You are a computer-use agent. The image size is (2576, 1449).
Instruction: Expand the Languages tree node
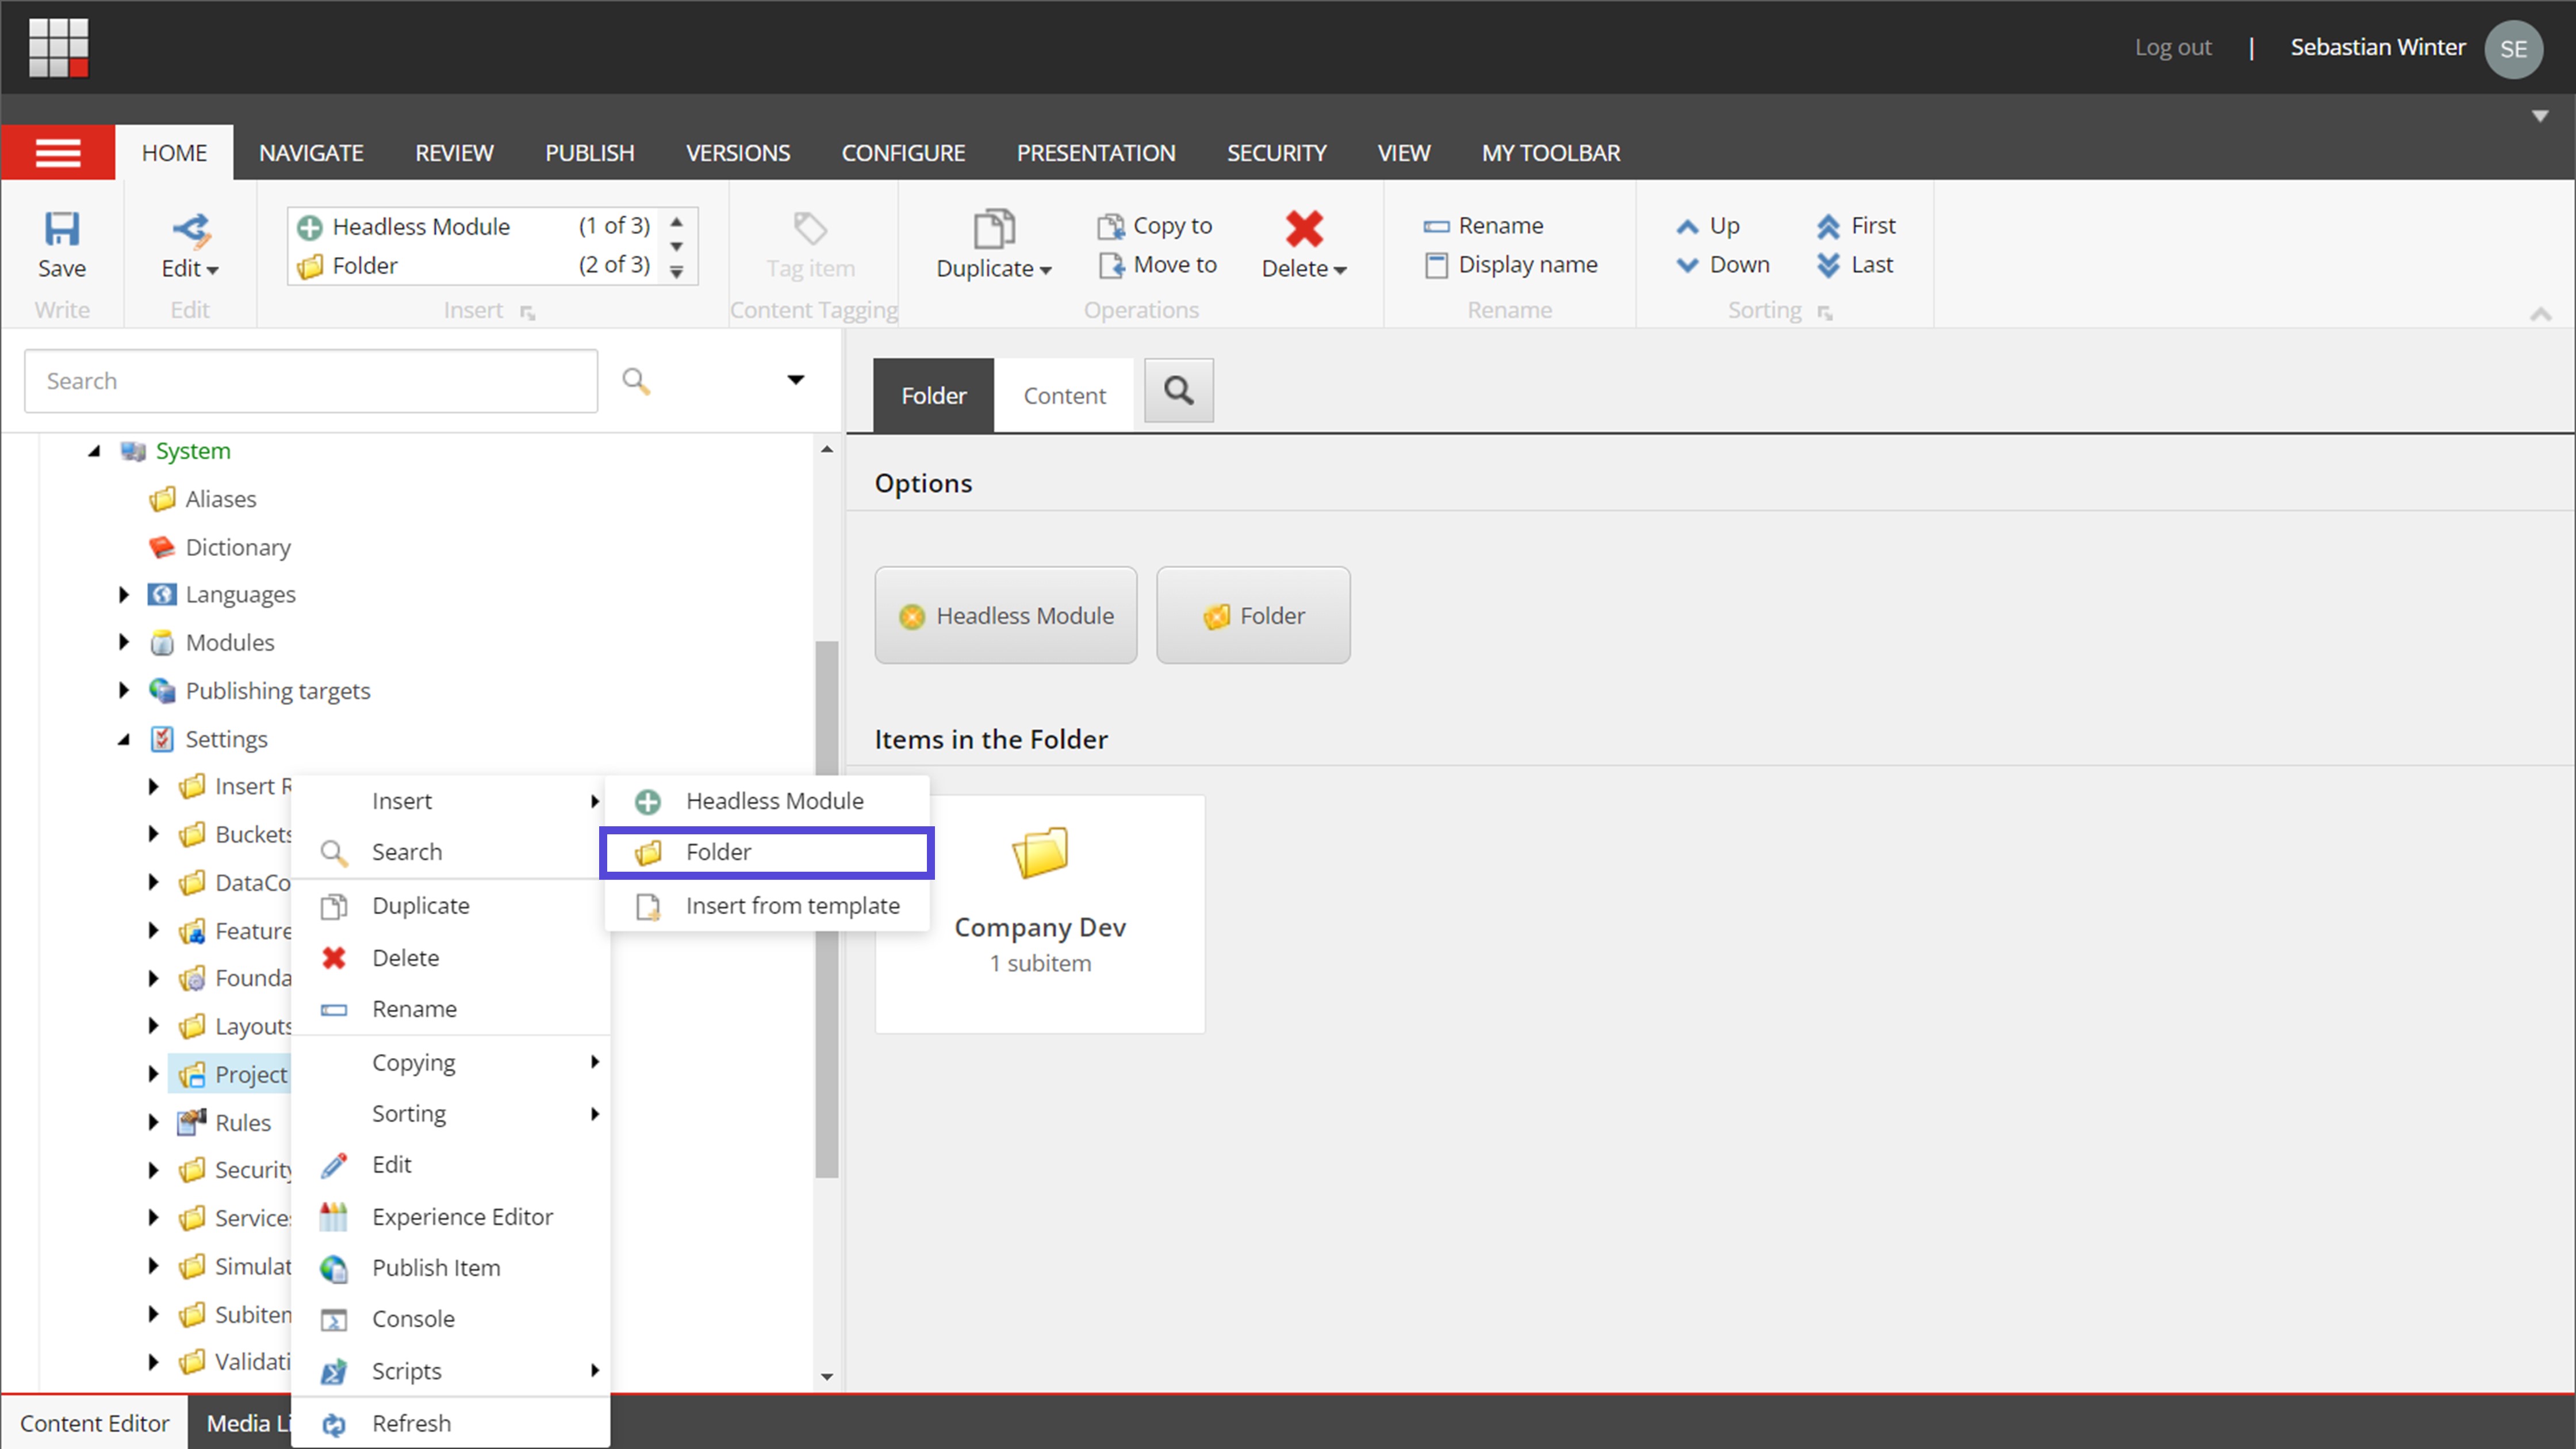pyautogui.click(x=123, y=593)
